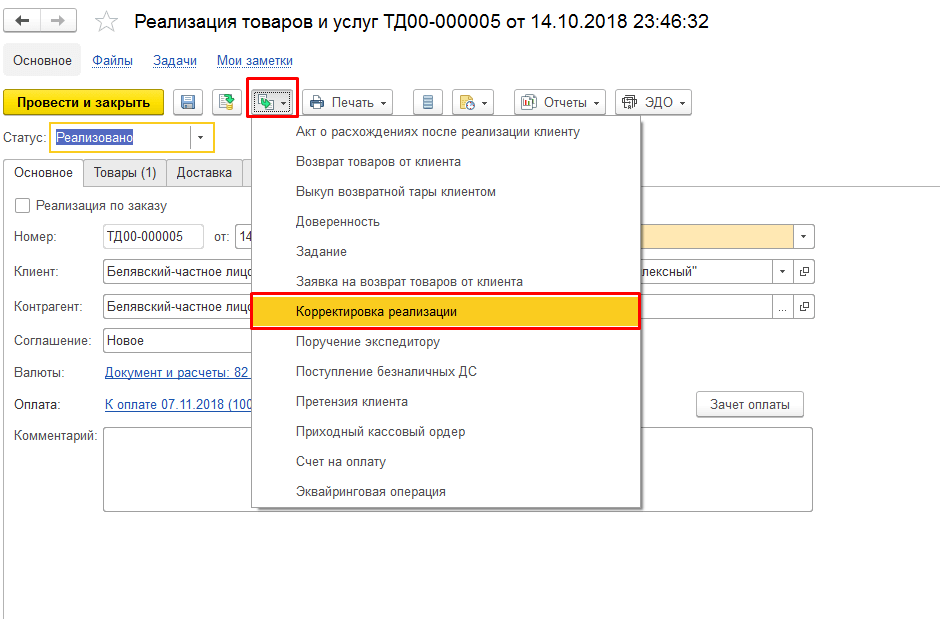This screenshot has height=619, width=940.
Task: Expand dropdown arrow next to лексный field
Action: pyautogui.click(x=782, y=271)
